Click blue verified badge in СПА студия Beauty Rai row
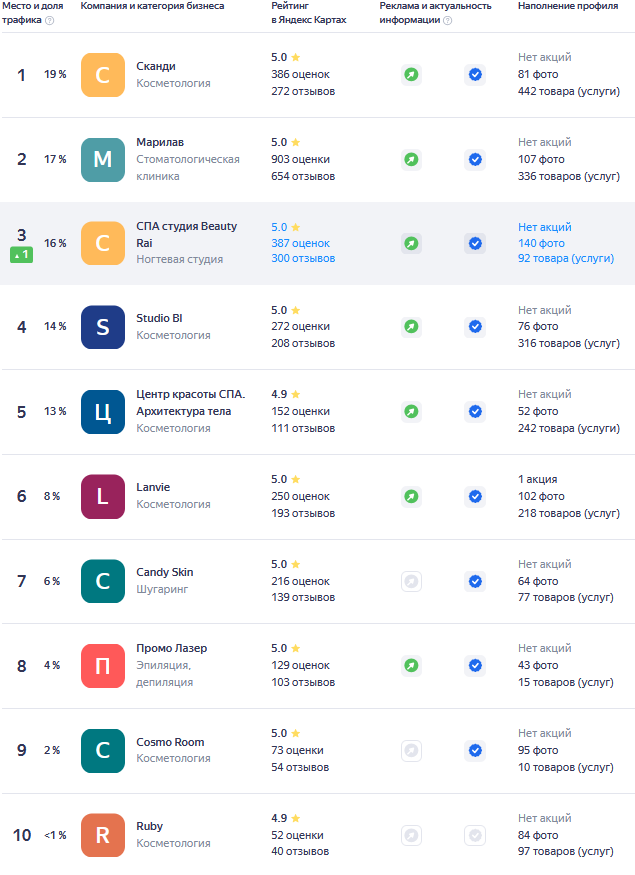635x875 pixels. (475, 243)
